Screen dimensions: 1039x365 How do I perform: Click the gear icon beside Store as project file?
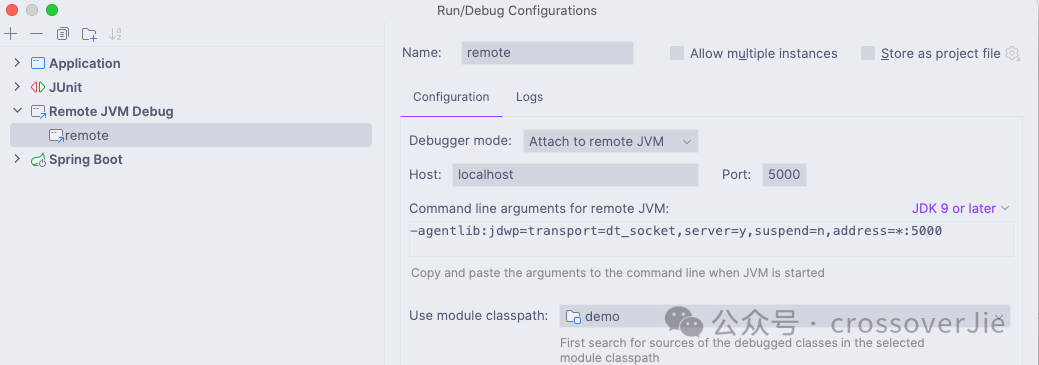click(x=1012, y=54)
